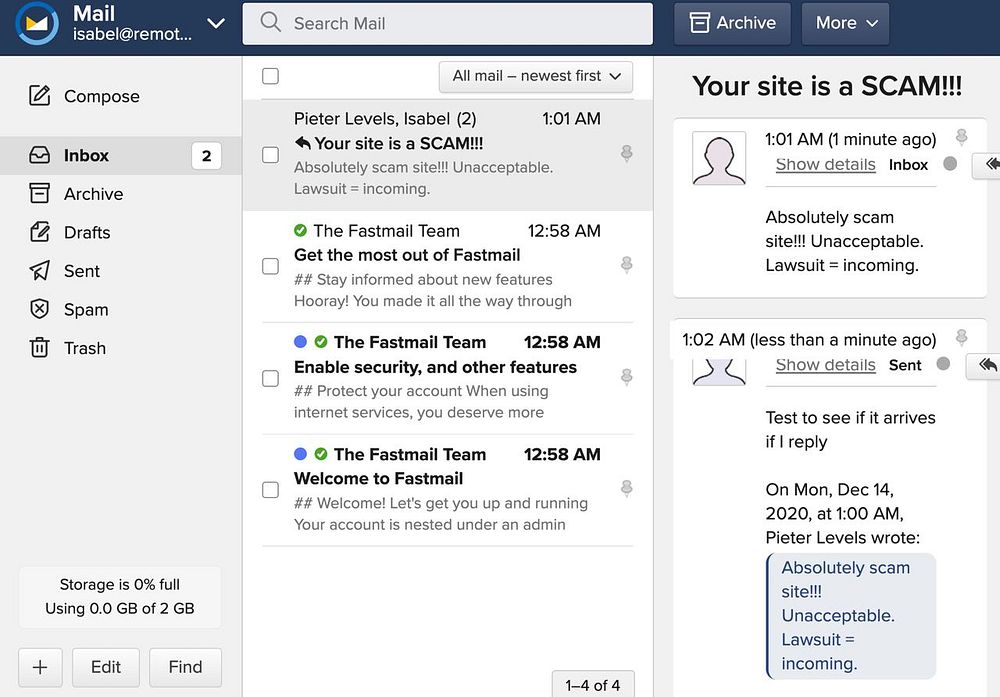This screenshot has height=697, width=1000.
Task: Click the Search Mail field
Action: tap(448, 23)
